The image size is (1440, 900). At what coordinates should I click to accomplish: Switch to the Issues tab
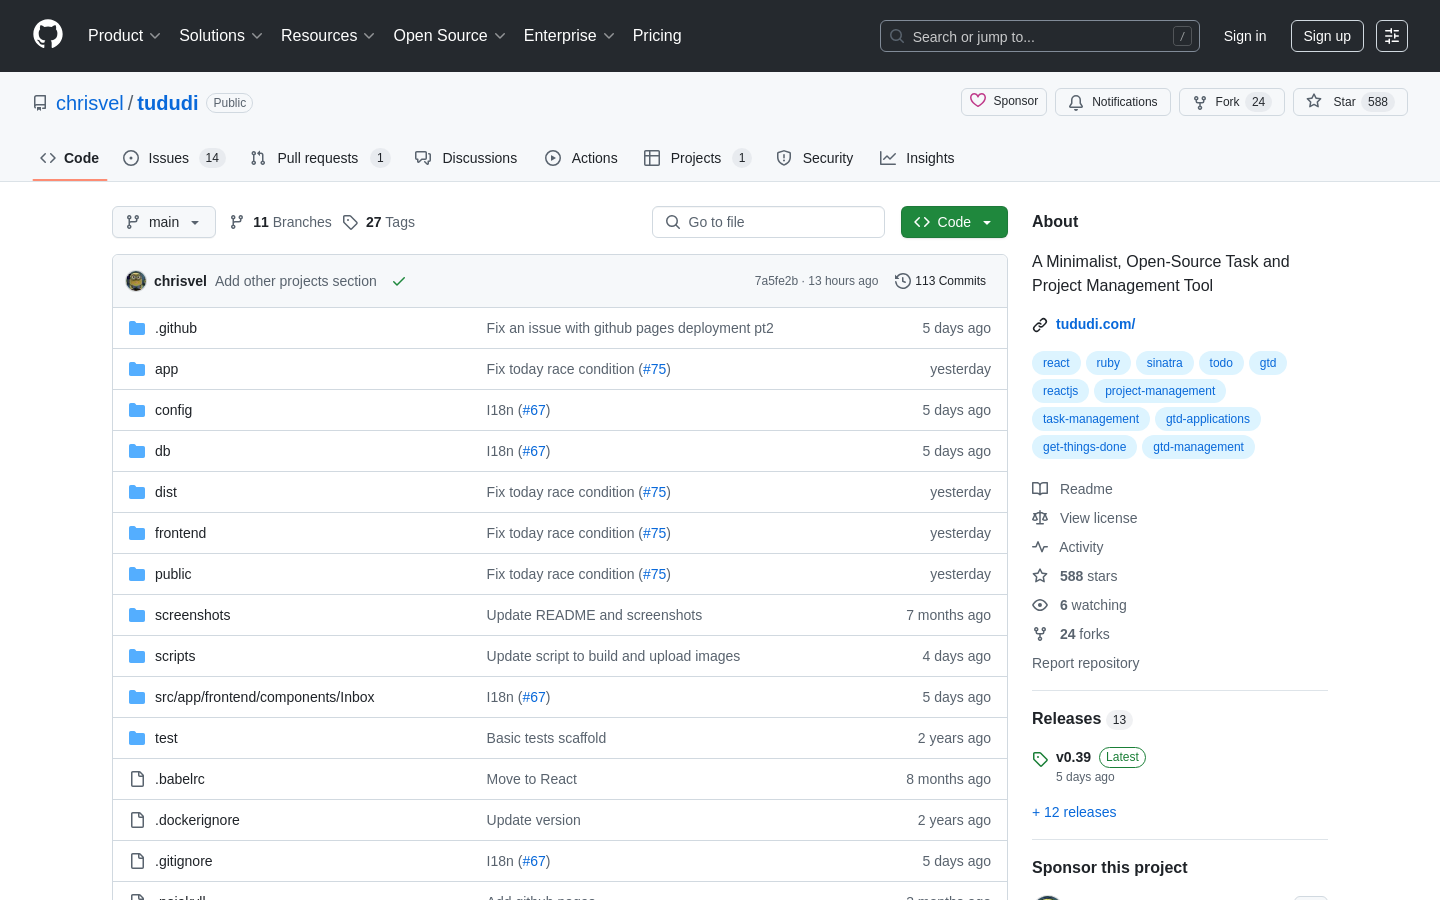pyautogui.click(x=174, y=158)
